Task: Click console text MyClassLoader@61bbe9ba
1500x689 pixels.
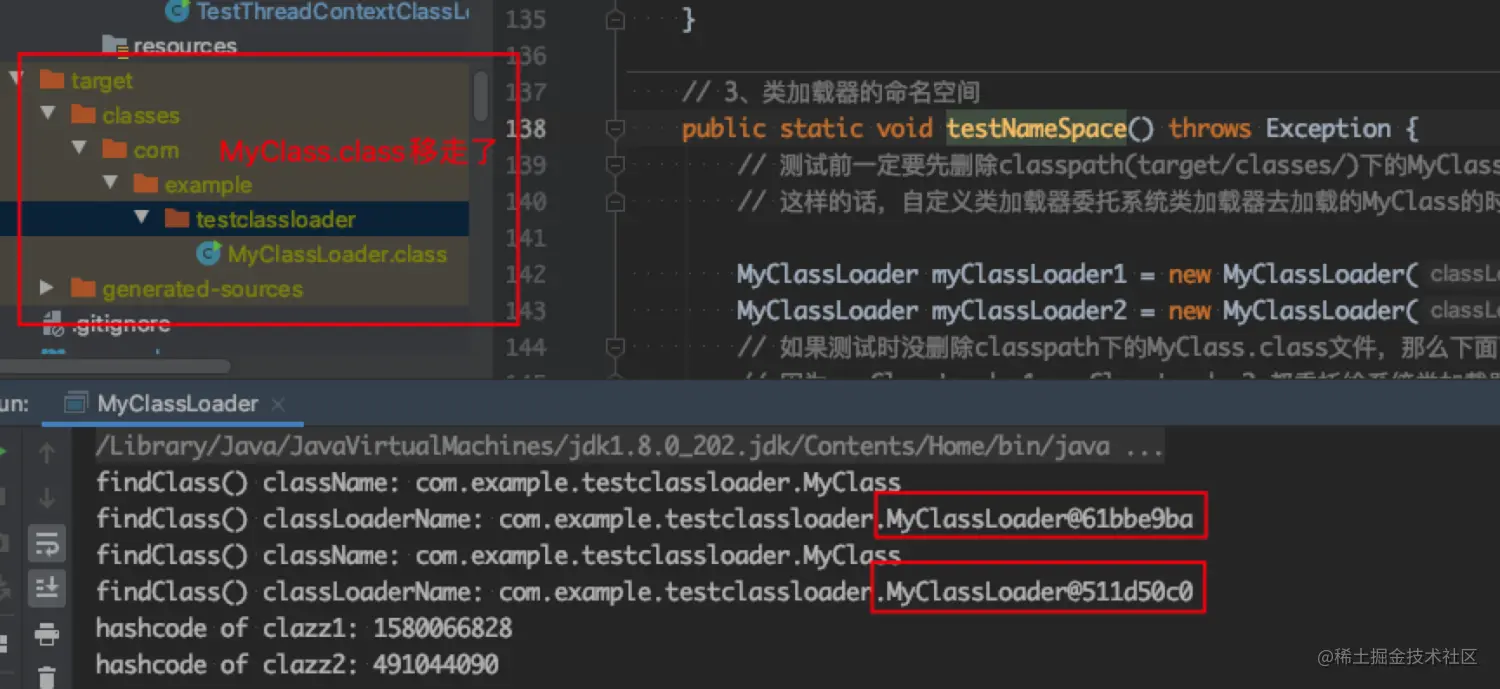Action: tap(1040, 519)
